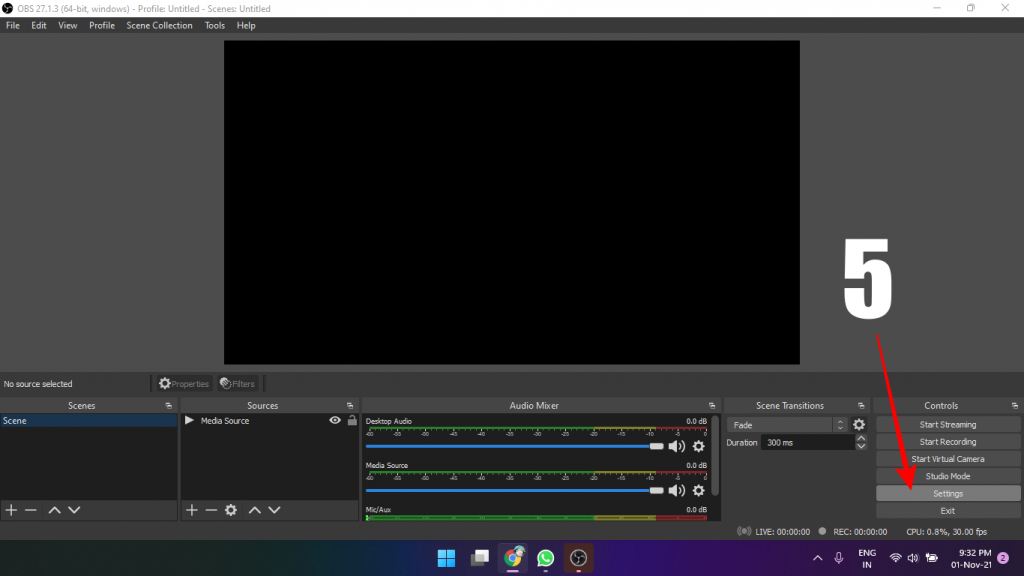Toggle the lock on Media Source
This screenshot has width=1024, height=576.
(x=351, y=421)
